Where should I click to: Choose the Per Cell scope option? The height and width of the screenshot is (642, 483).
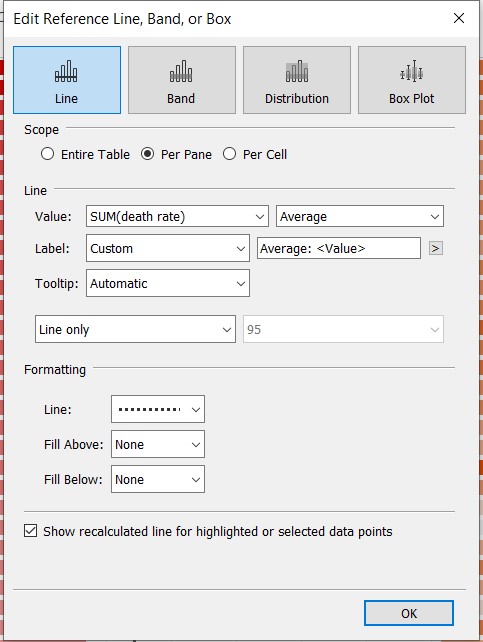point(229,154)
